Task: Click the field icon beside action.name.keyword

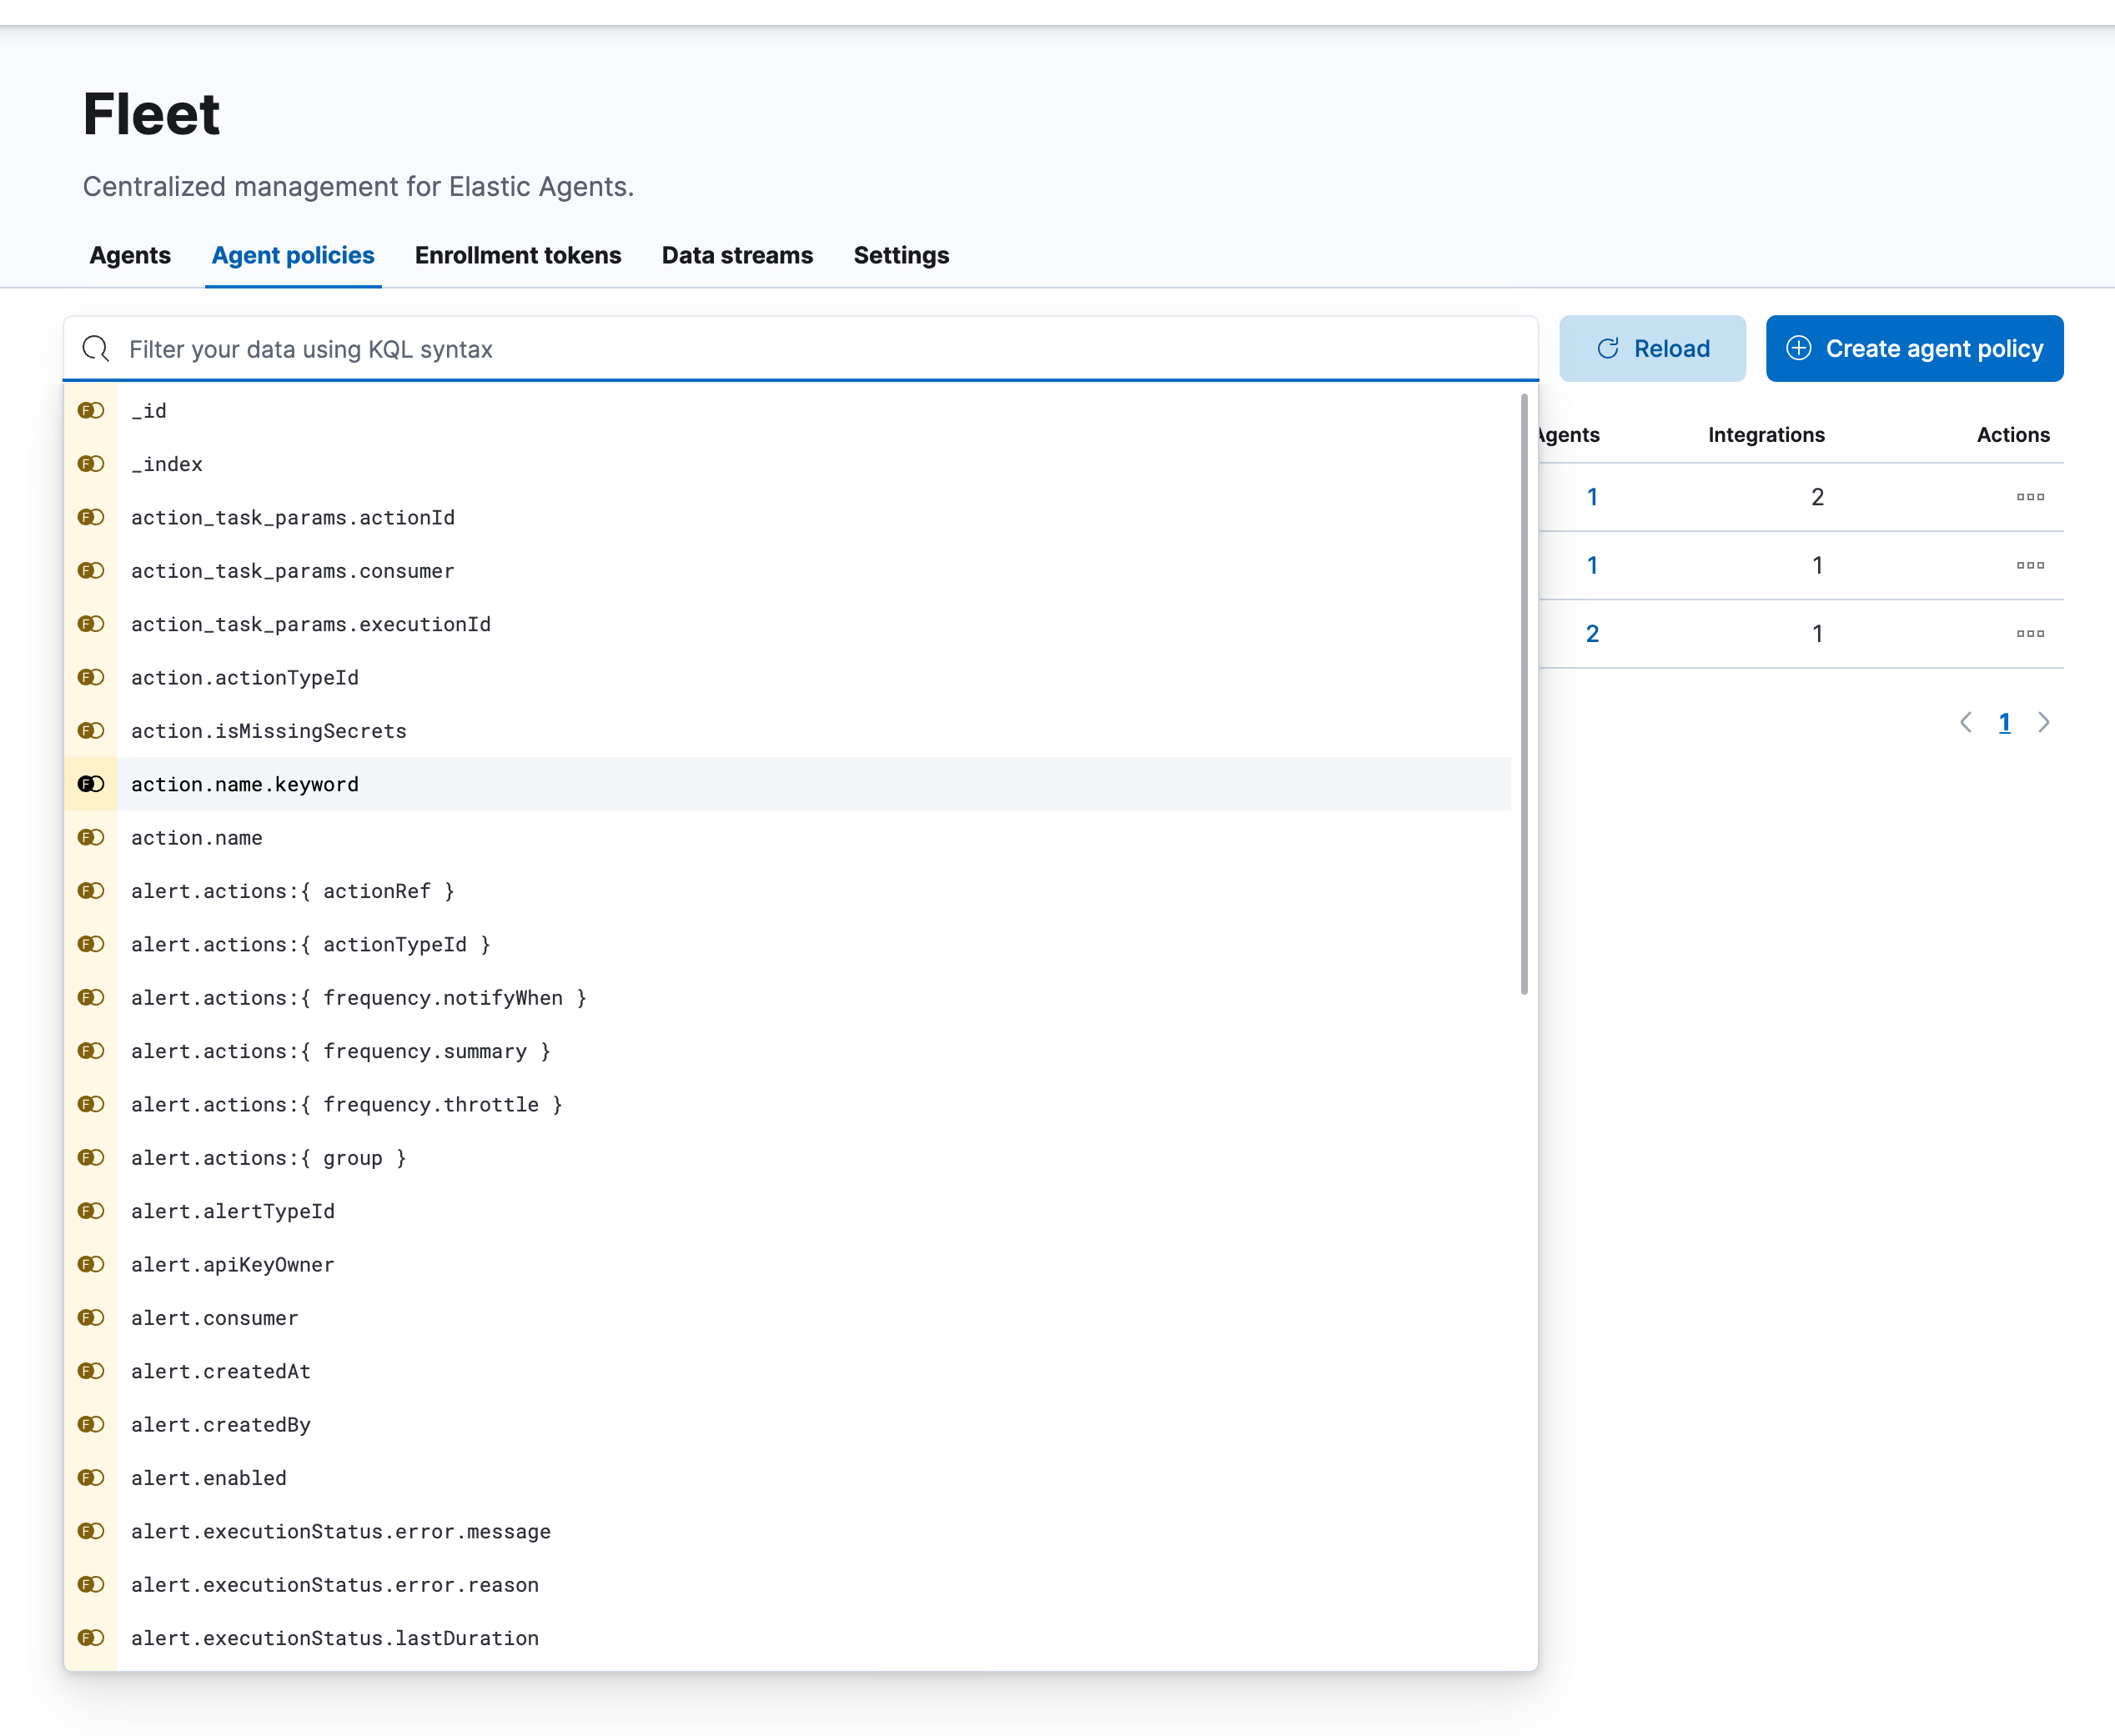Action: point(91,784)
